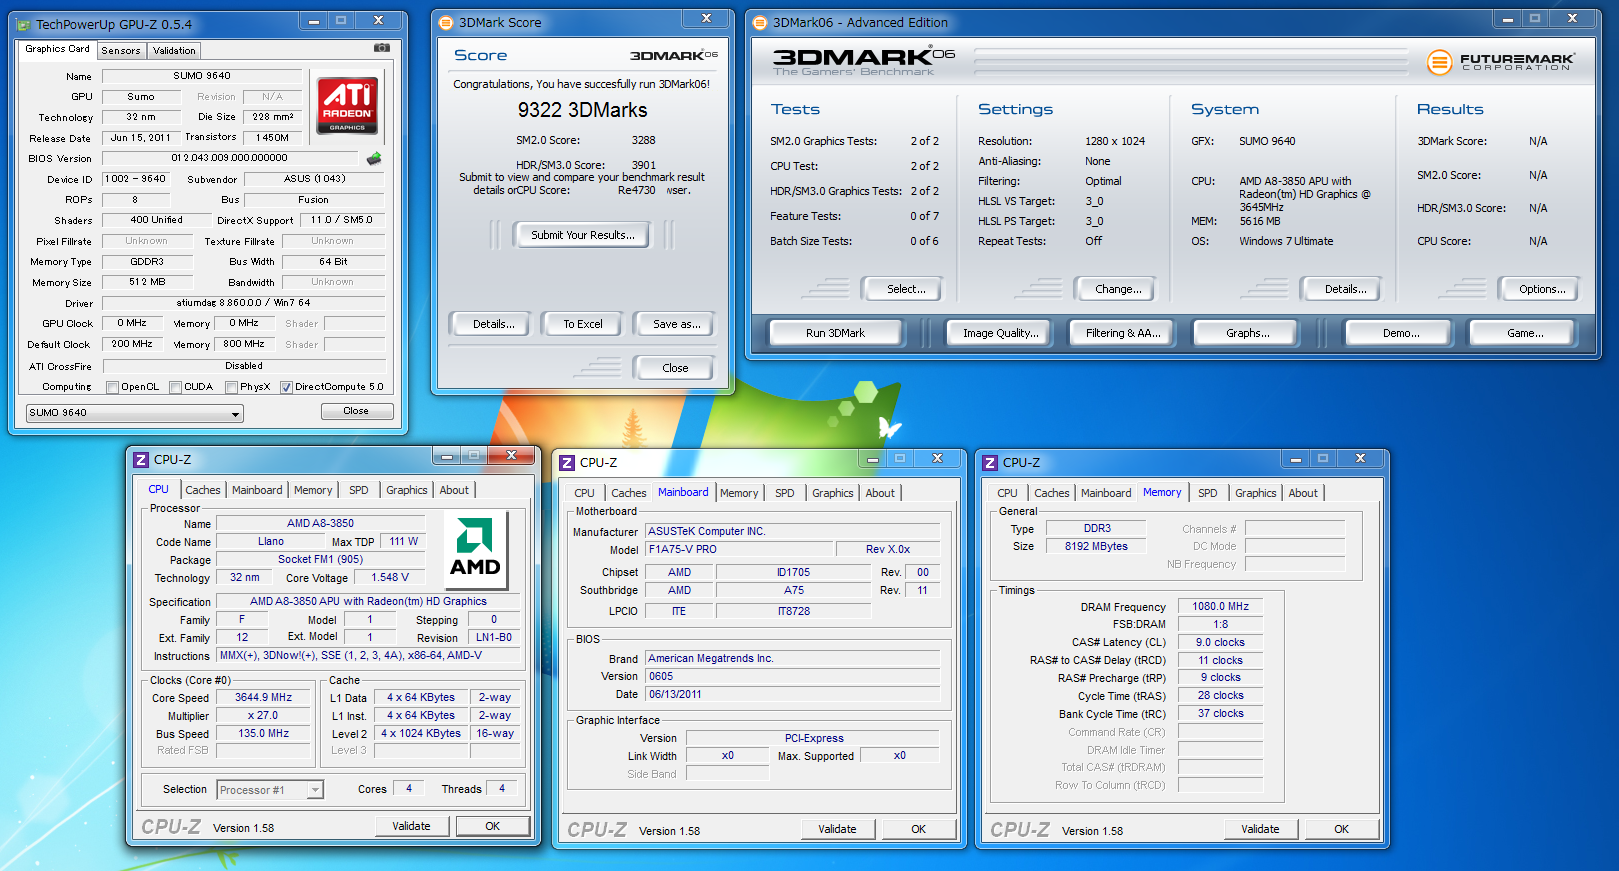This screenshot has height=871, width=1619.
Task: Click the BIOS date 06/13/2011 value
Action: 793,694
